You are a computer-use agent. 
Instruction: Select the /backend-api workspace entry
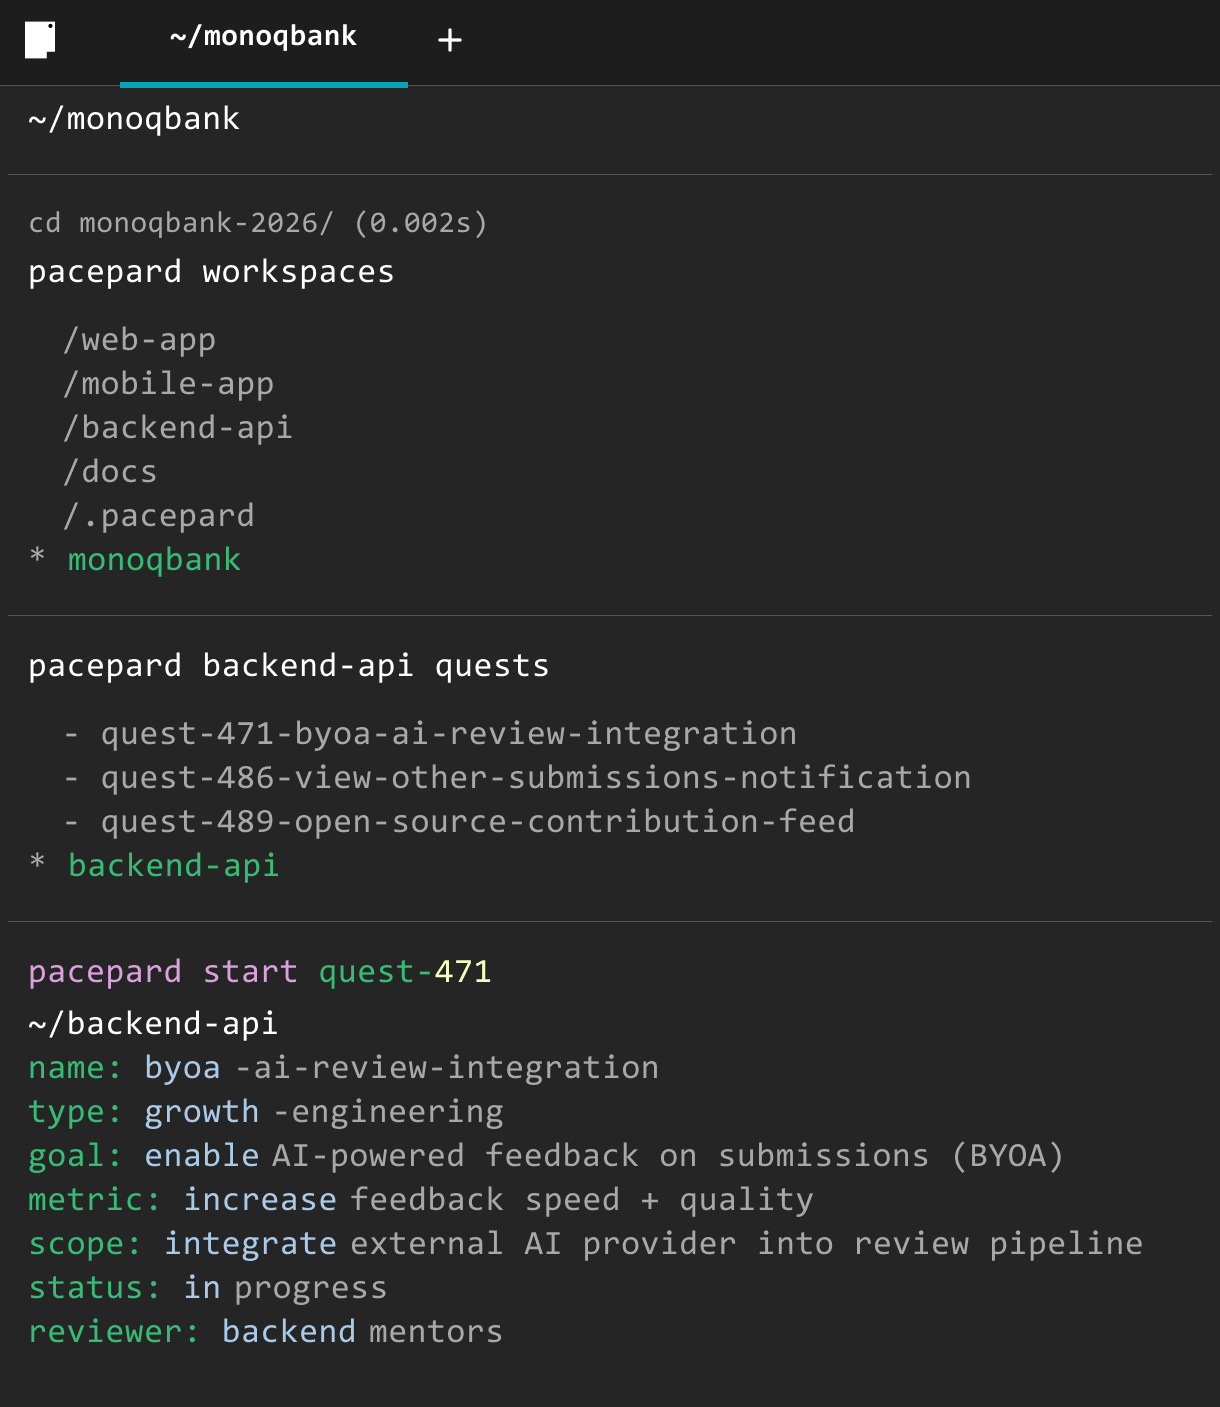click(x=178, y=428)
